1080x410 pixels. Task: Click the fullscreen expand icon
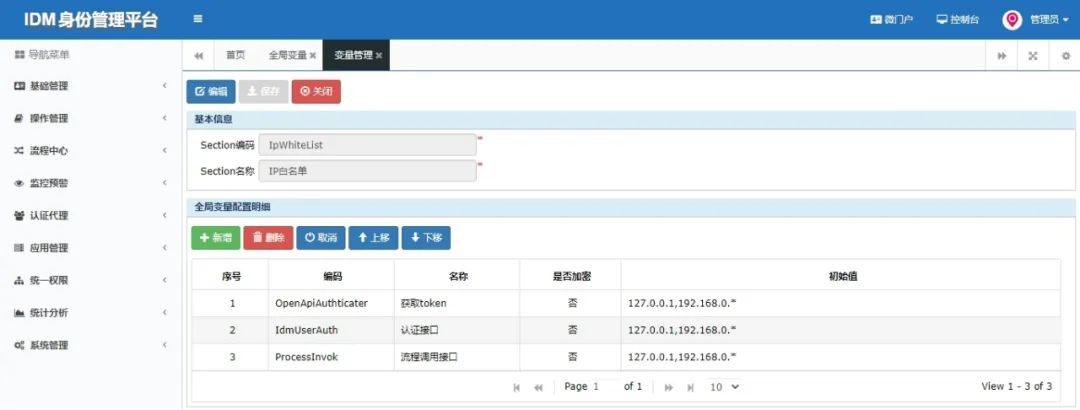point(1033,56)
